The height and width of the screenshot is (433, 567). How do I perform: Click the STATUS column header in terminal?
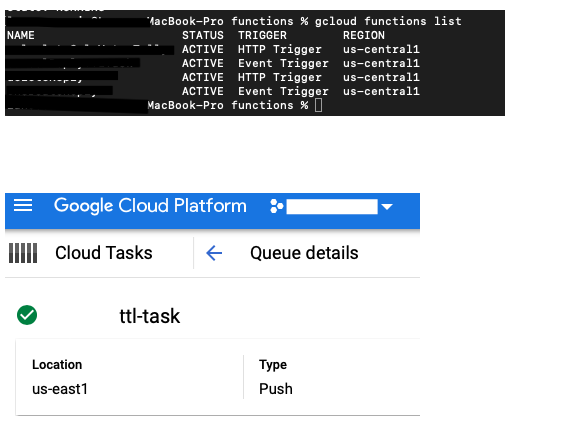tap(203, 35)
